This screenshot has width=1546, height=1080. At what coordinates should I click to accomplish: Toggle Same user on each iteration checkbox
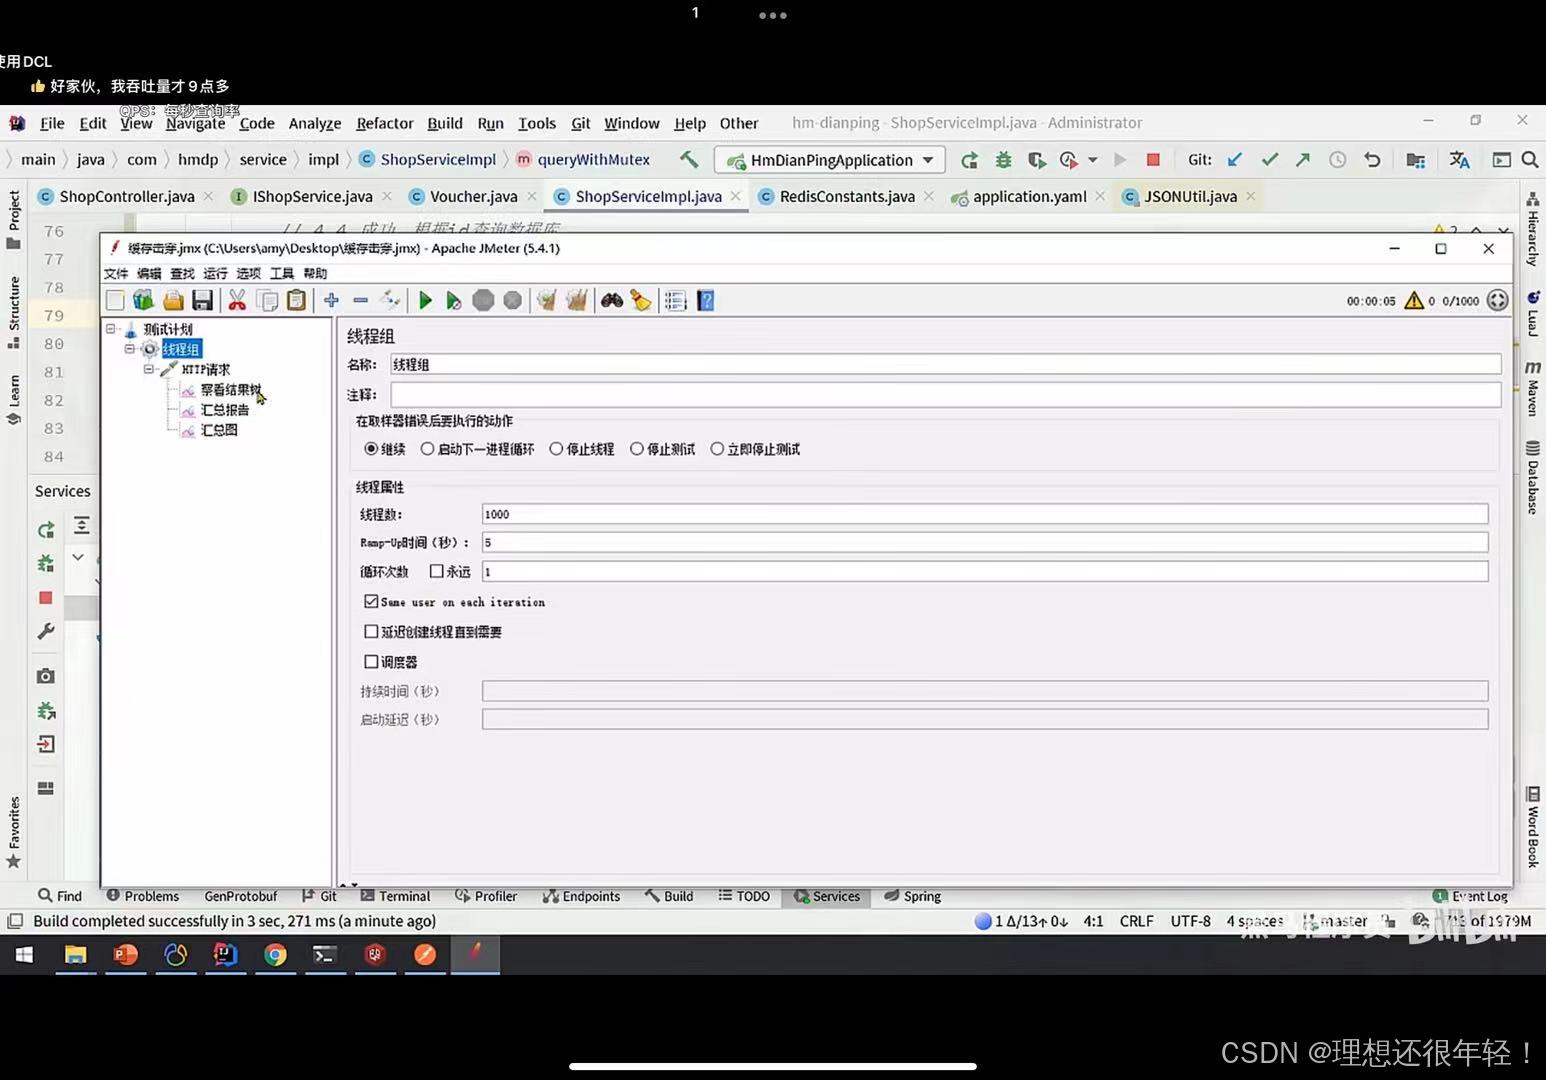tap(371, 601)
